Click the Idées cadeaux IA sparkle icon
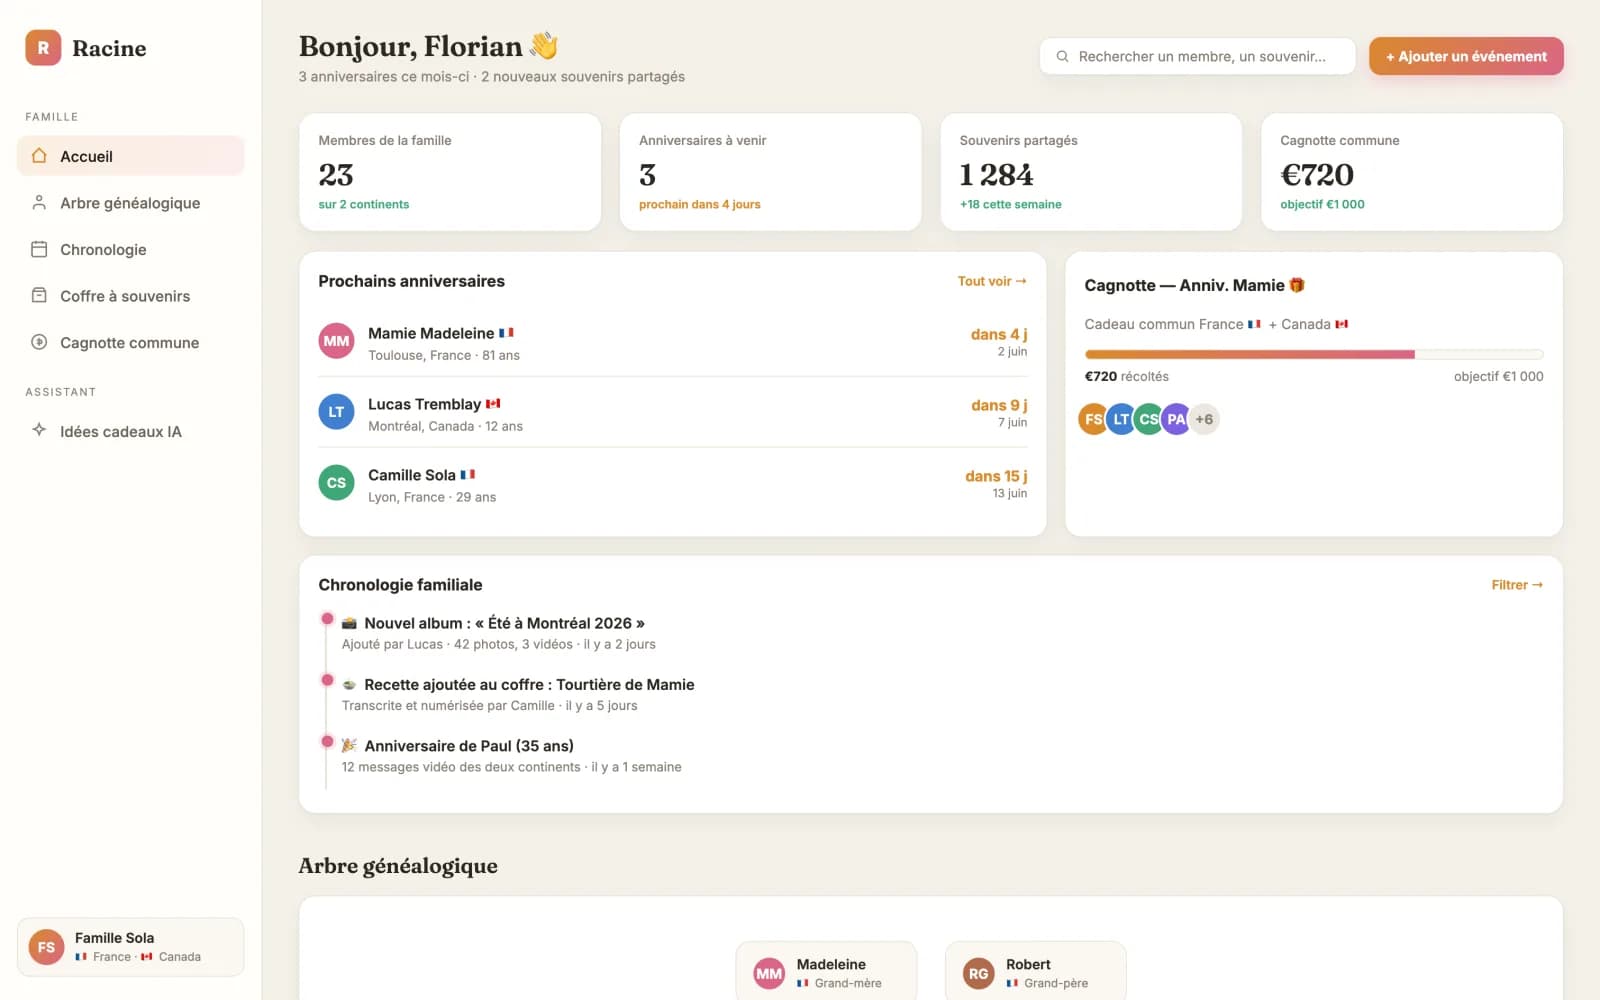1600x1000 pixels. coord(39,430)
